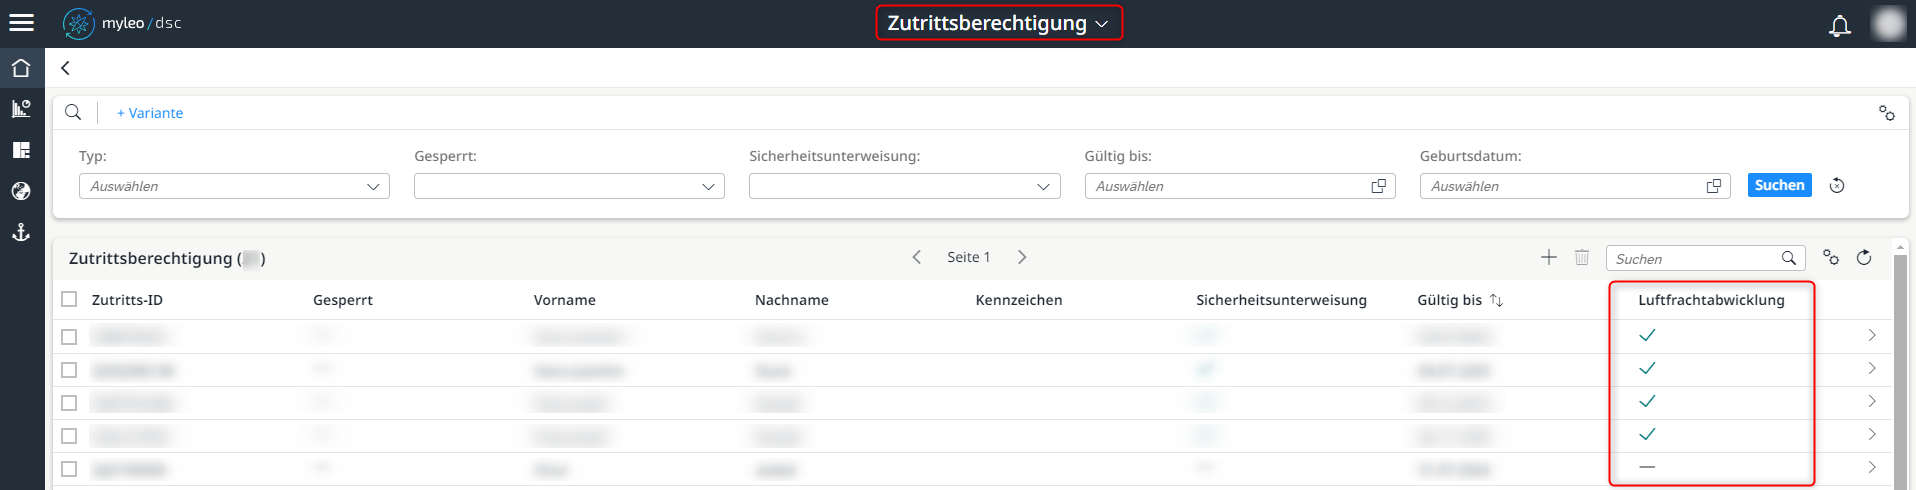Open the Gesperrt dropdown

(569, 186)
